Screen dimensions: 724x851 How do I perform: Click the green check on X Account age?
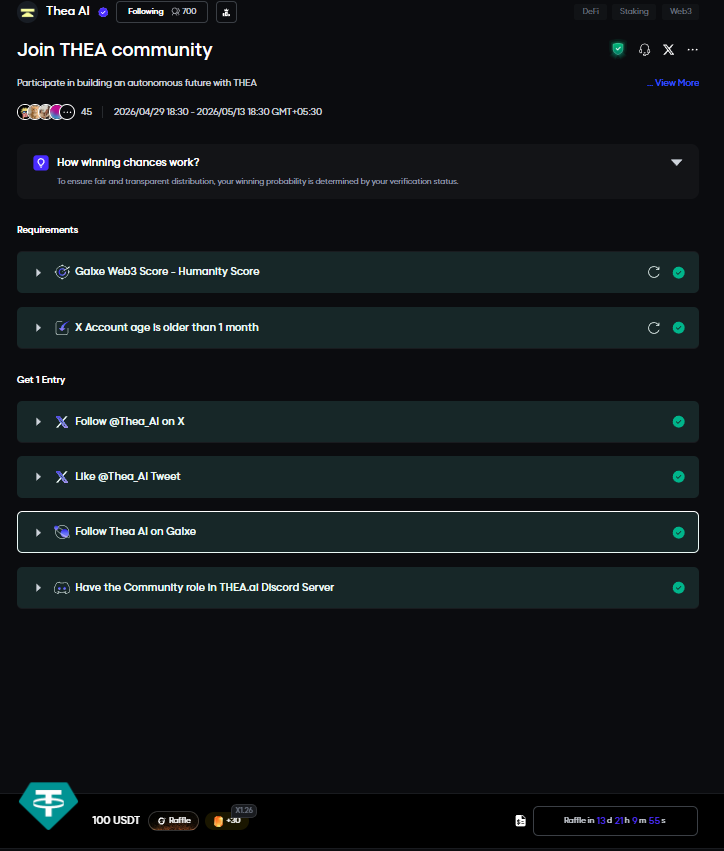point(678,328)
